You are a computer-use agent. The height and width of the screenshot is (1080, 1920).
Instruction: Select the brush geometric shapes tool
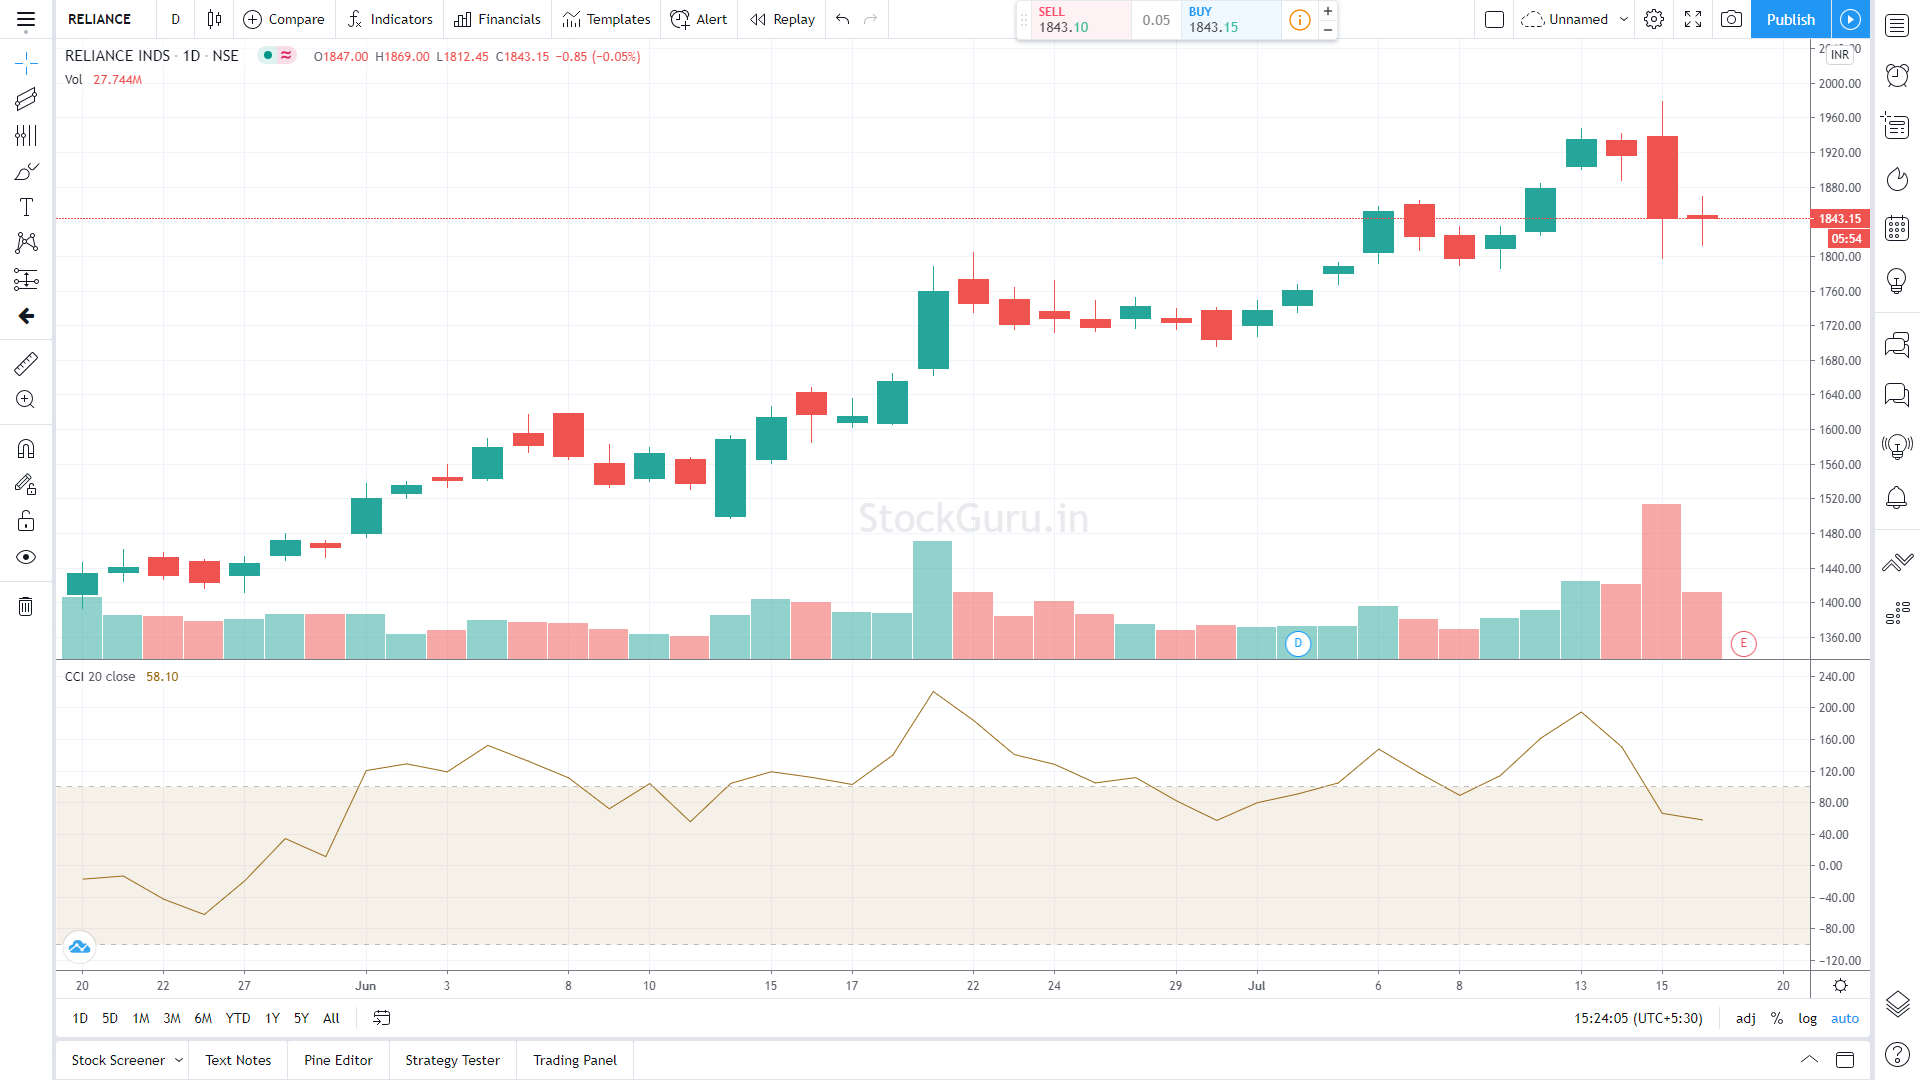point(26,171)
